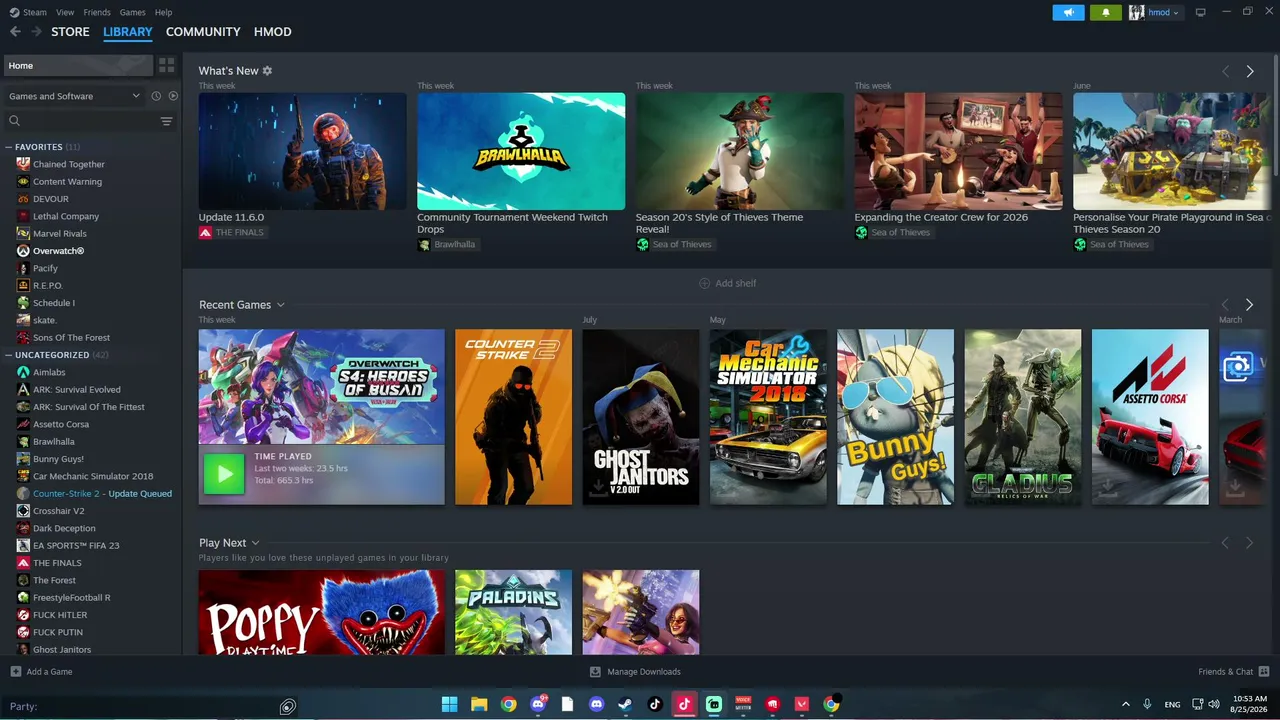Open the Friends menu

pos(97,12)
